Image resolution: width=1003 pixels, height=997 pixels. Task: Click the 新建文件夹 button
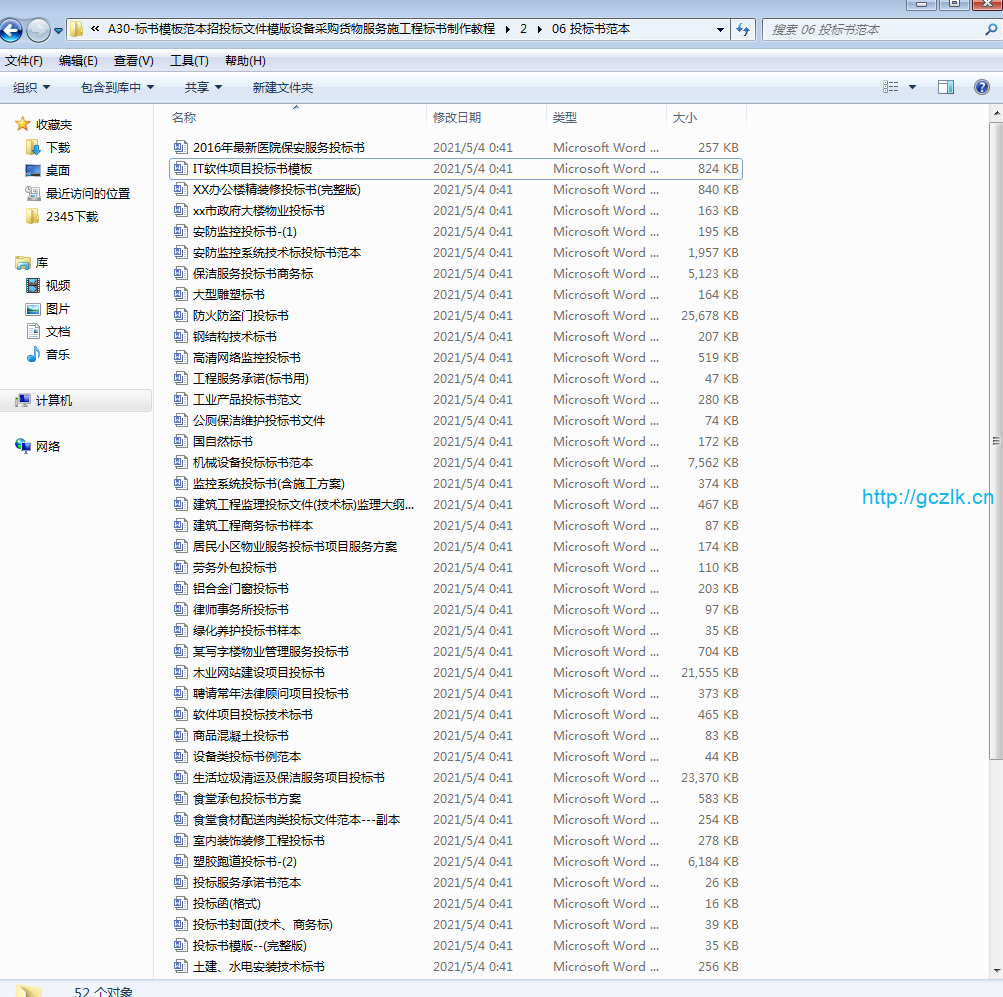pyautogui.click(x=282, y=88)
